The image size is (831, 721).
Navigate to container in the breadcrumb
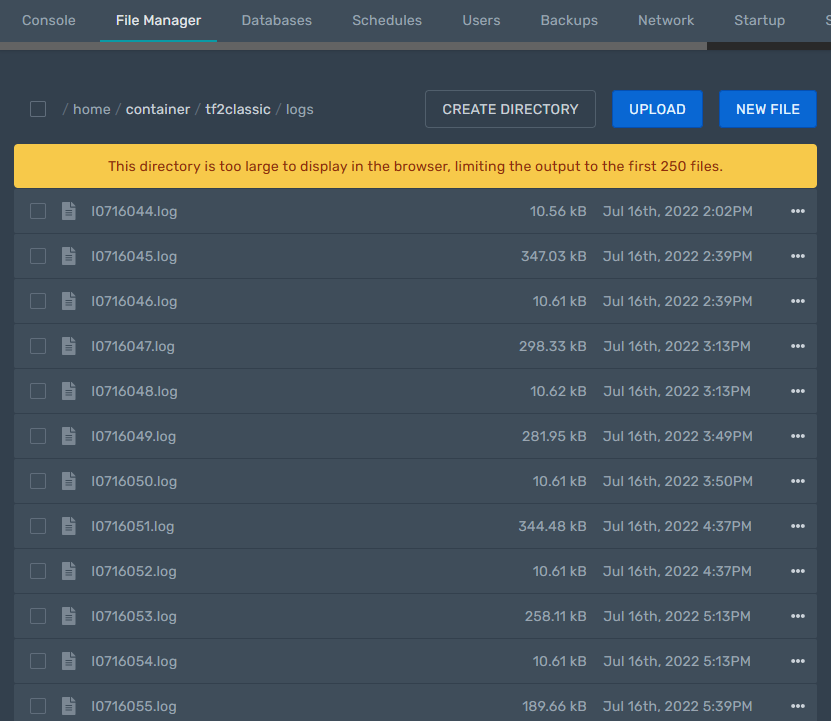[x=157, y=109]
